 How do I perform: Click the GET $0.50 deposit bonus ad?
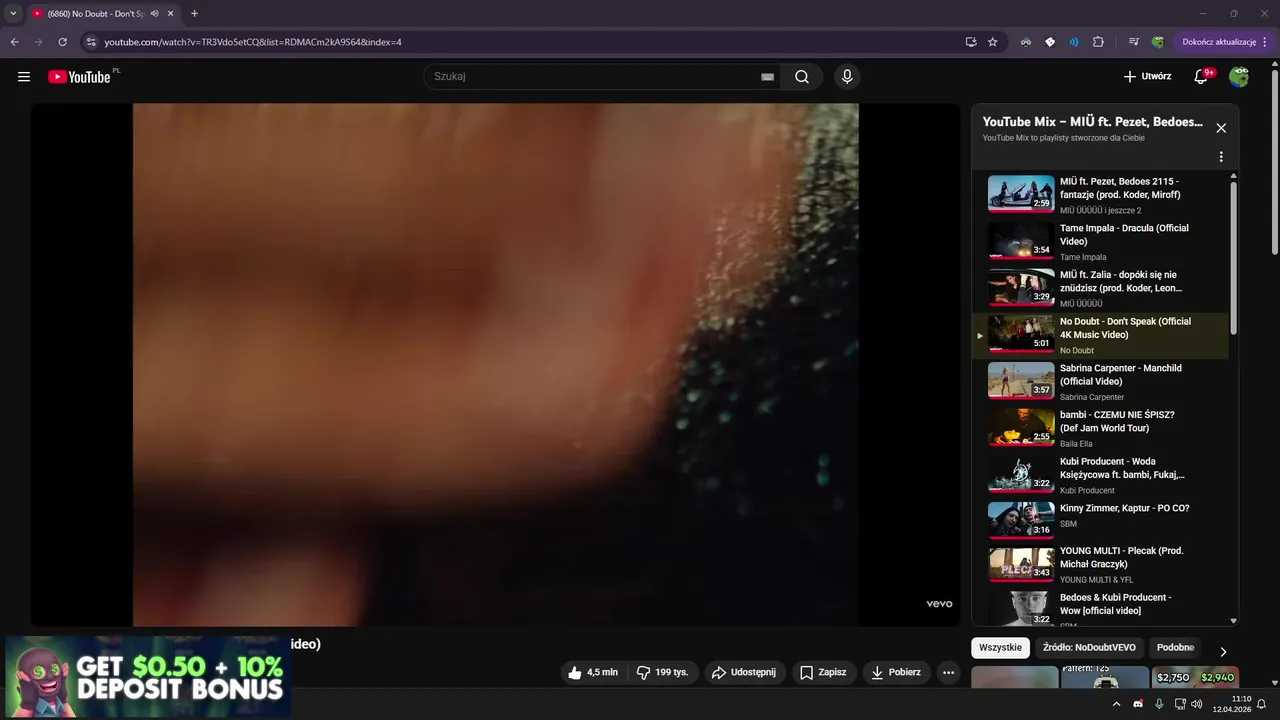pyautogui.click(x=147, y=678)
